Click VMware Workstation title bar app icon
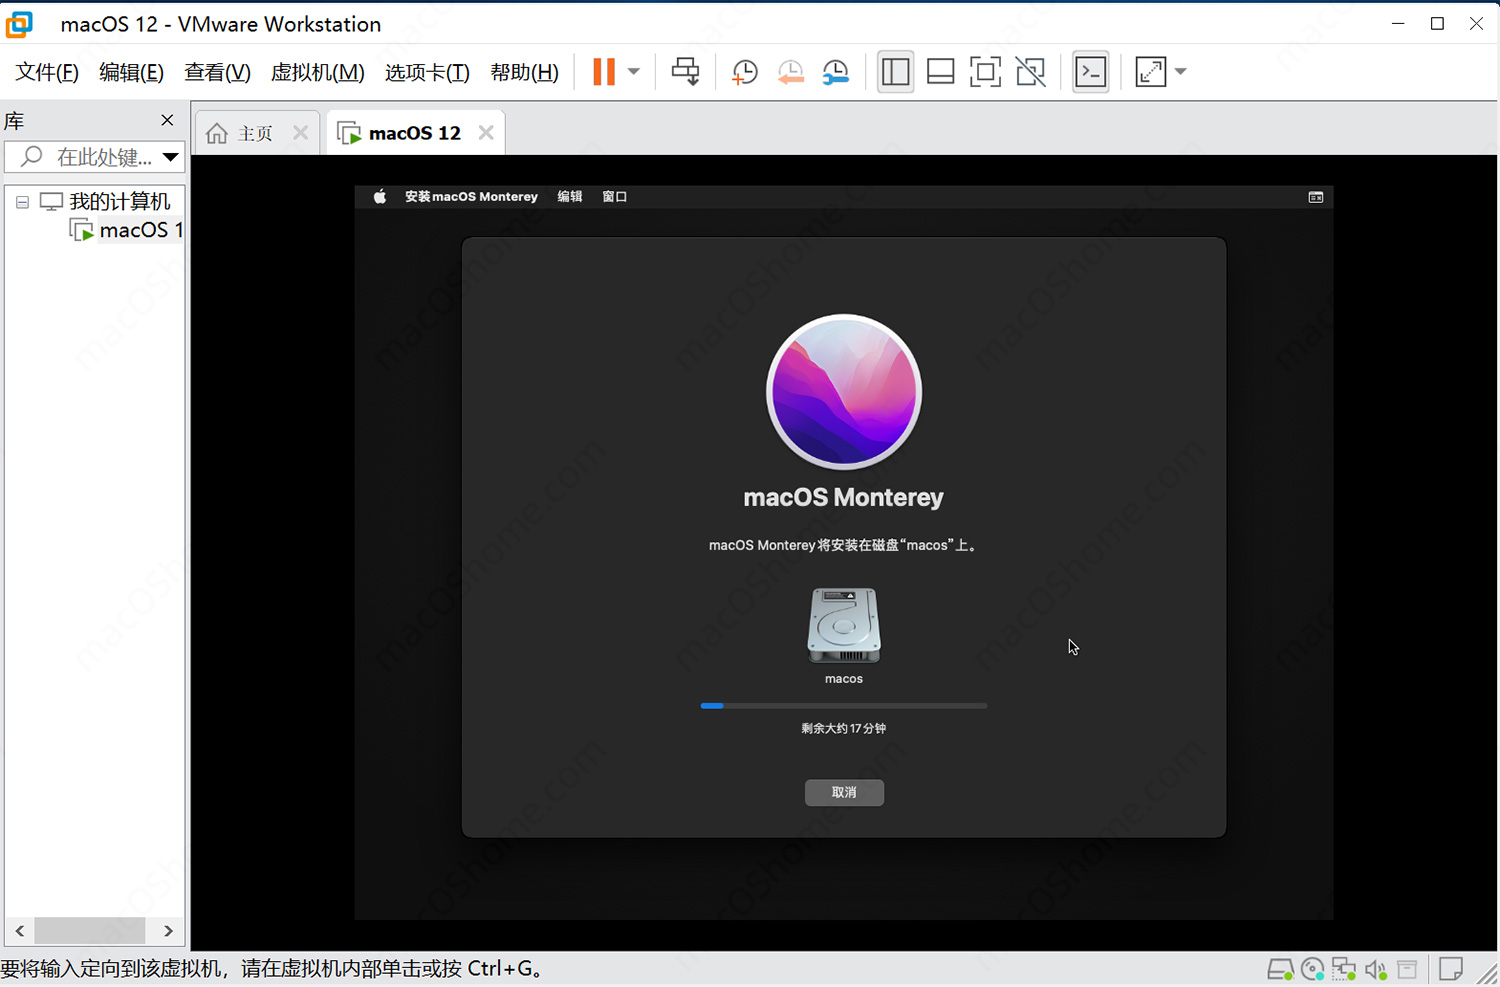This screenshot has width=1500, height=987. (x=19, y=24)
